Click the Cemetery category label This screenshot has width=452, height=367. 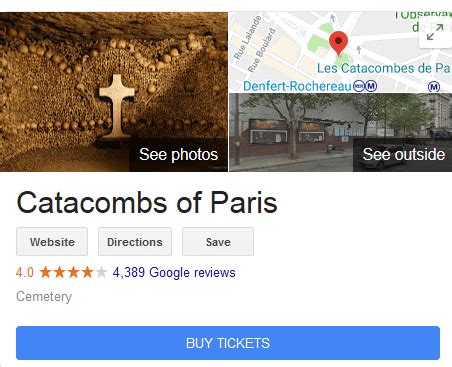[x=44, y=296]
